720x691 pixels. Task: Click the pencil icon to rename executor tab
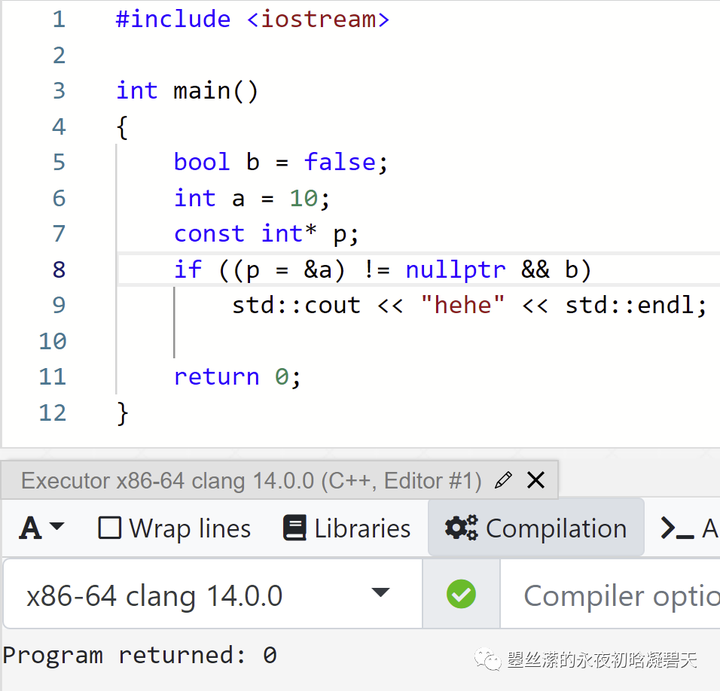[503, 480]
